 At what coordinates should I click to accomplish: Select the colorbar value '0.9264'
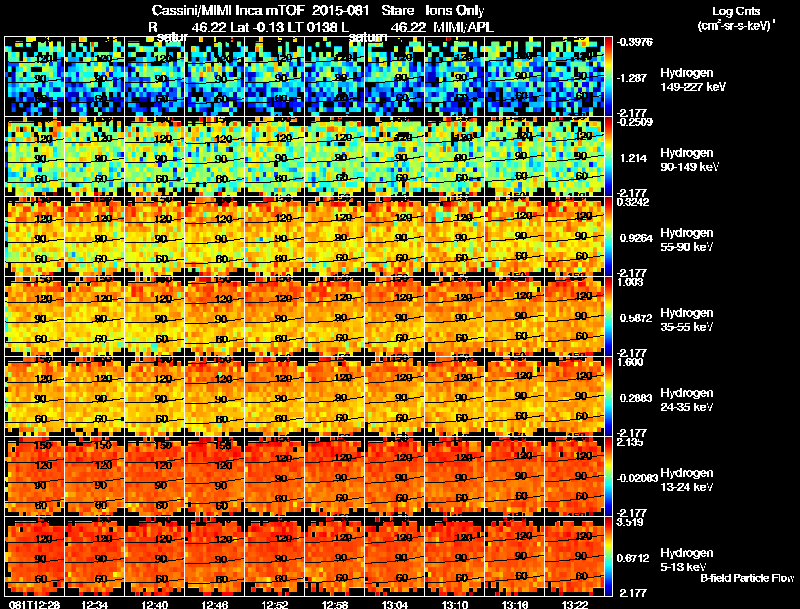[636, 238]
